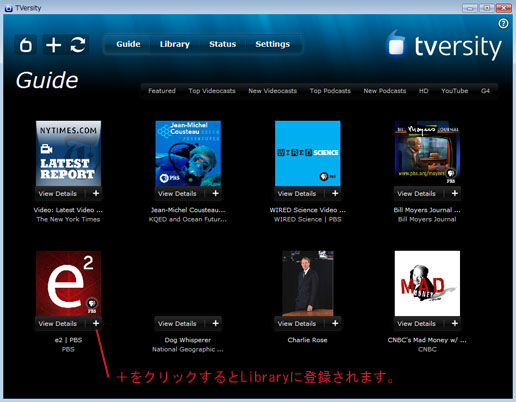The image size is (516, 402).
Task: View Details for Charlie Rose
Action: [x=297, y=324]
